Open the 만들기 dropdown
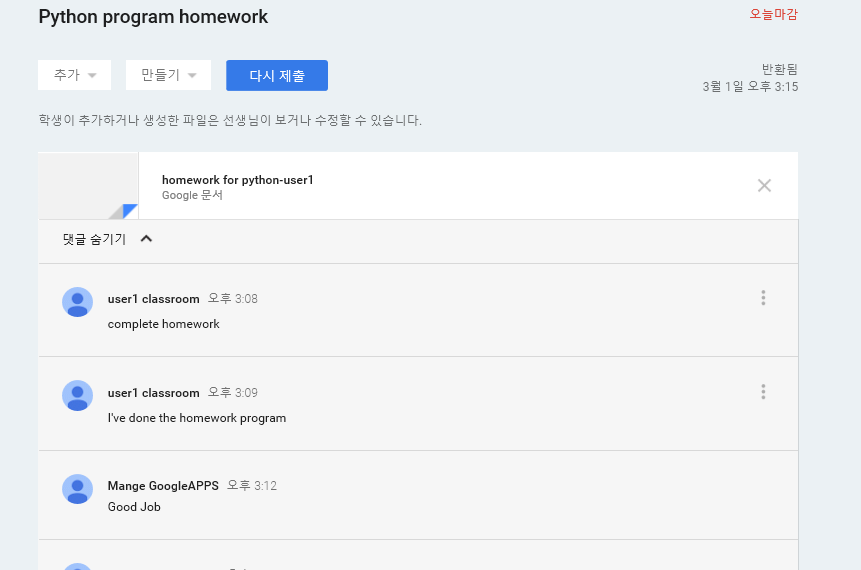 point(168,75)
